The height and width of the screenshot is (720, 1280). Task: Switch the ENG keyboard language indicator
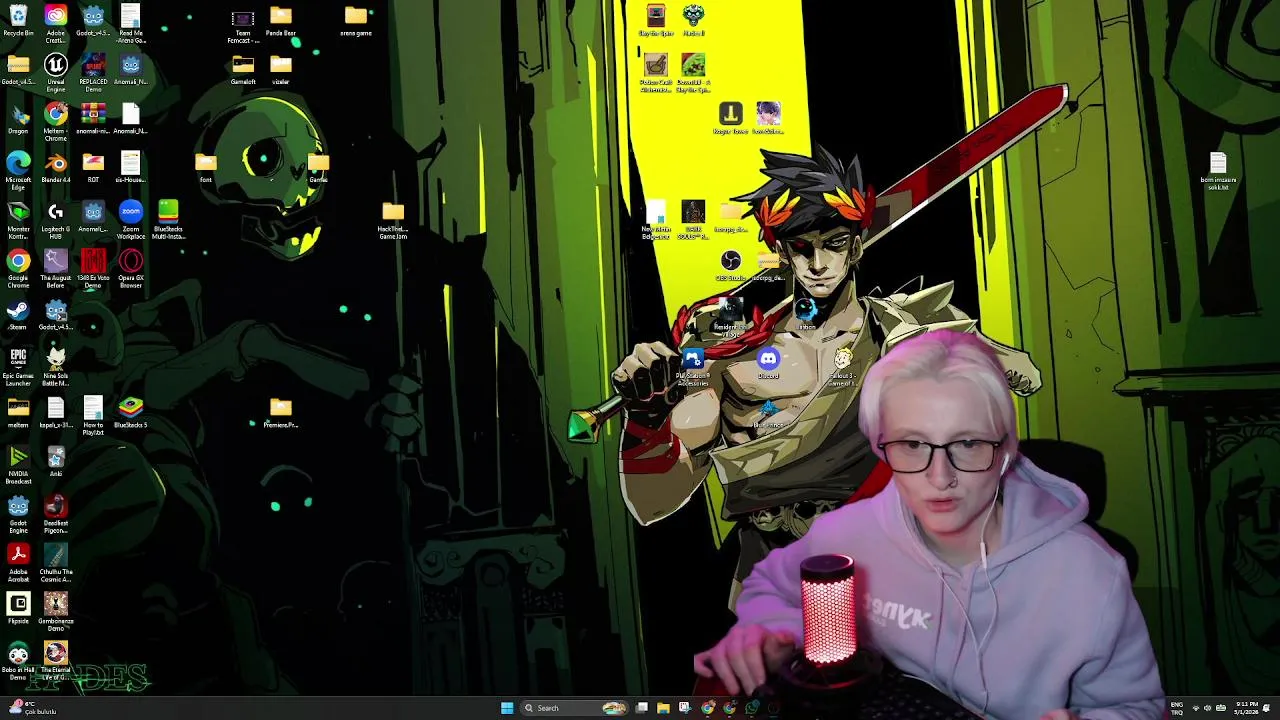pyautogui.click(x=1177, y=708)
